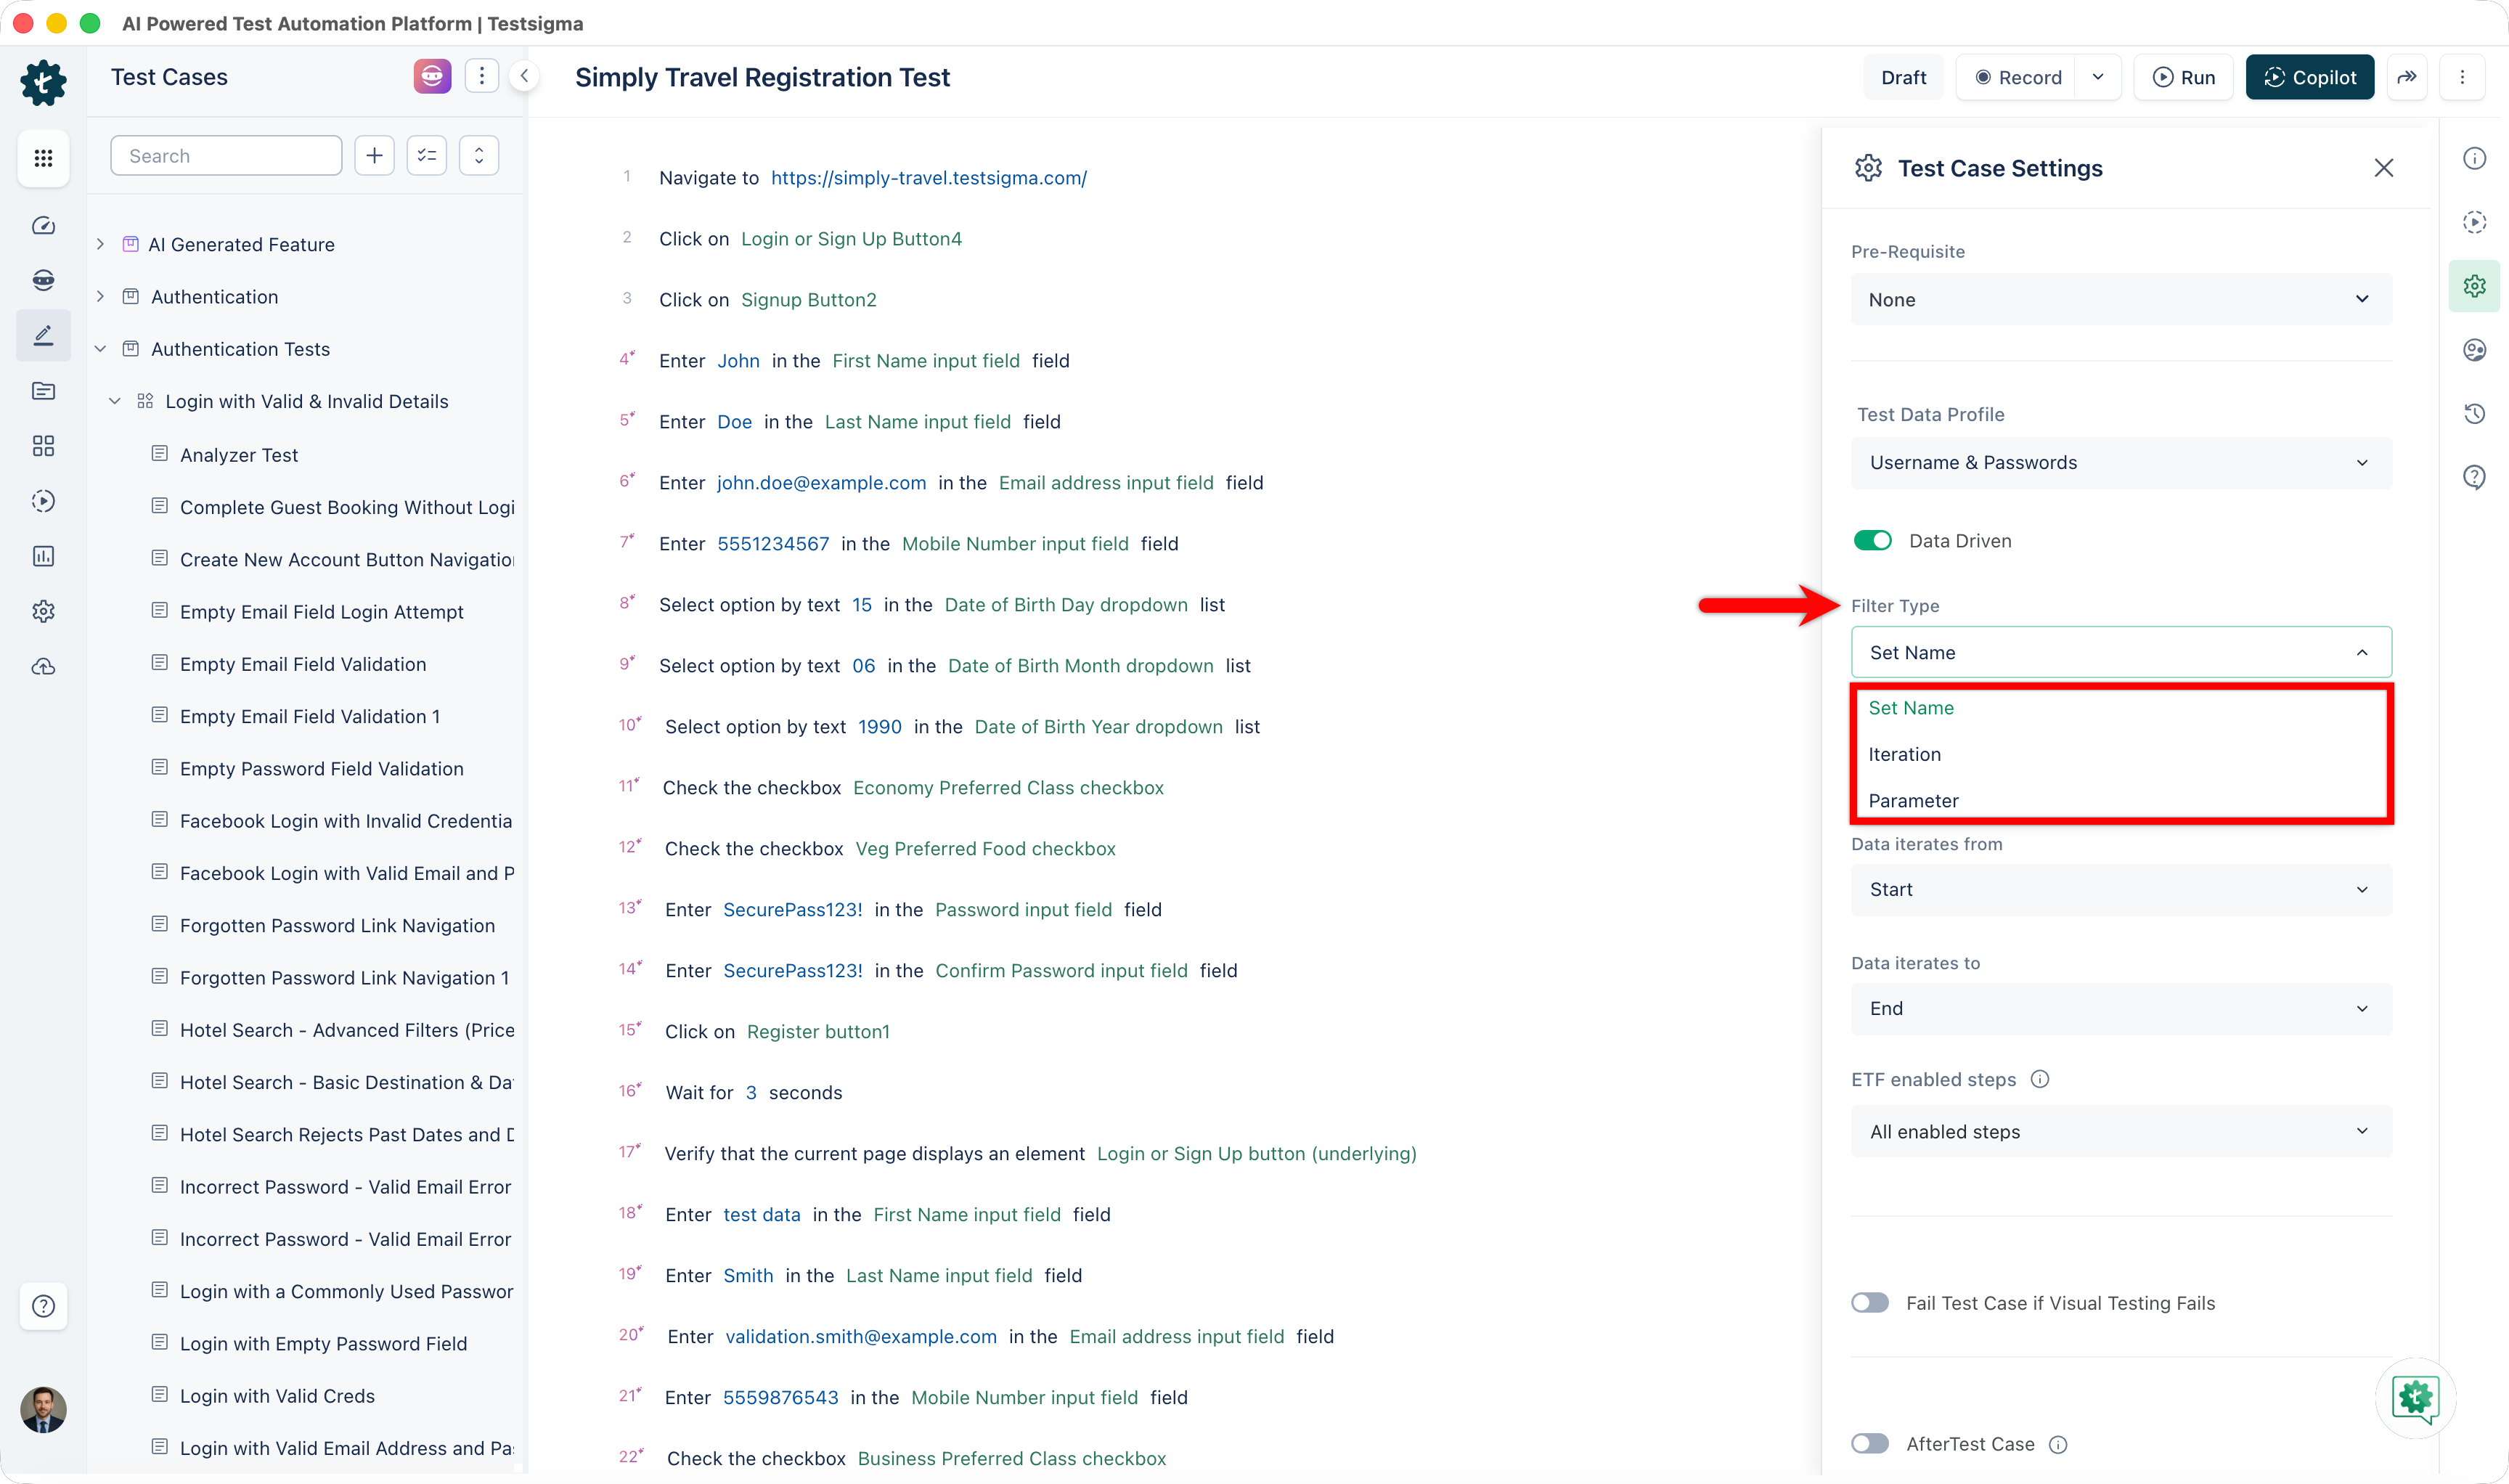Select step 16 Wait for 3 seconds
The image size is (2509, 1484).
pos(754,1093)
